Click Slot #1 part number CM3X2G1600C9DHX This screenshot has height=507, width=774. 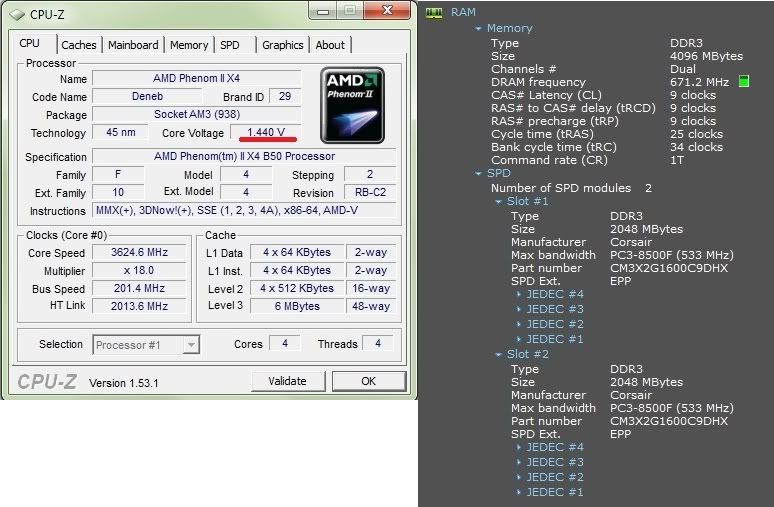[x=669, y=268]
